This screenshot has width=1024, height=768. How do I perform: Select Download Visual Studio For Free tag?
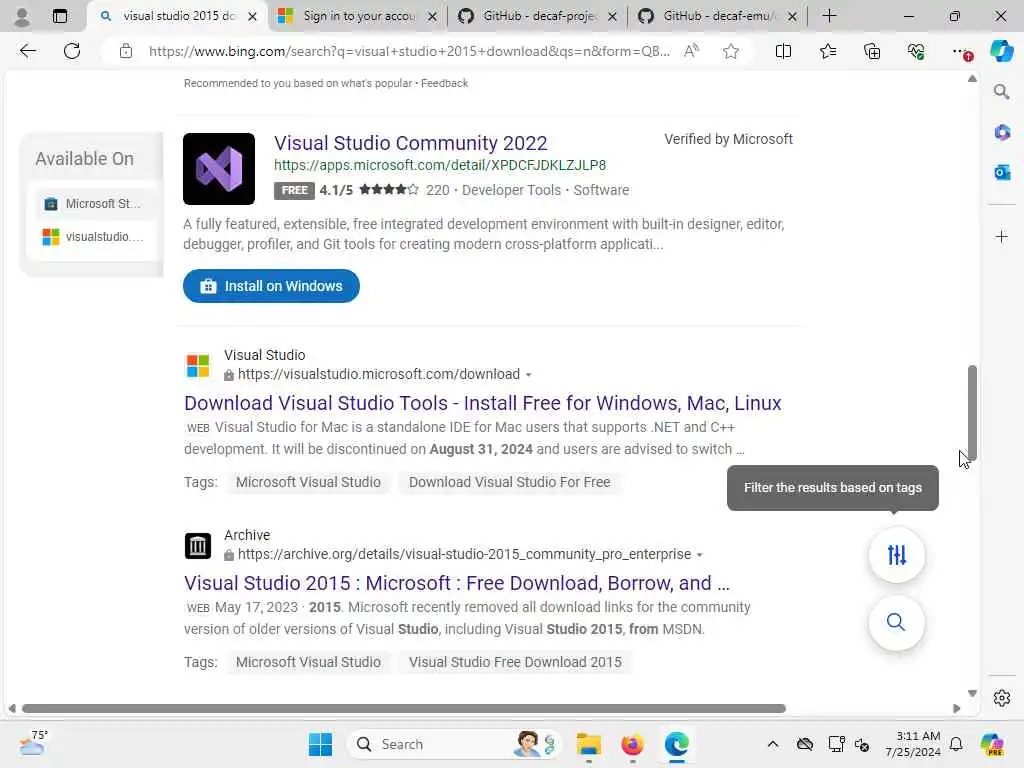click(x=509, y=482)
